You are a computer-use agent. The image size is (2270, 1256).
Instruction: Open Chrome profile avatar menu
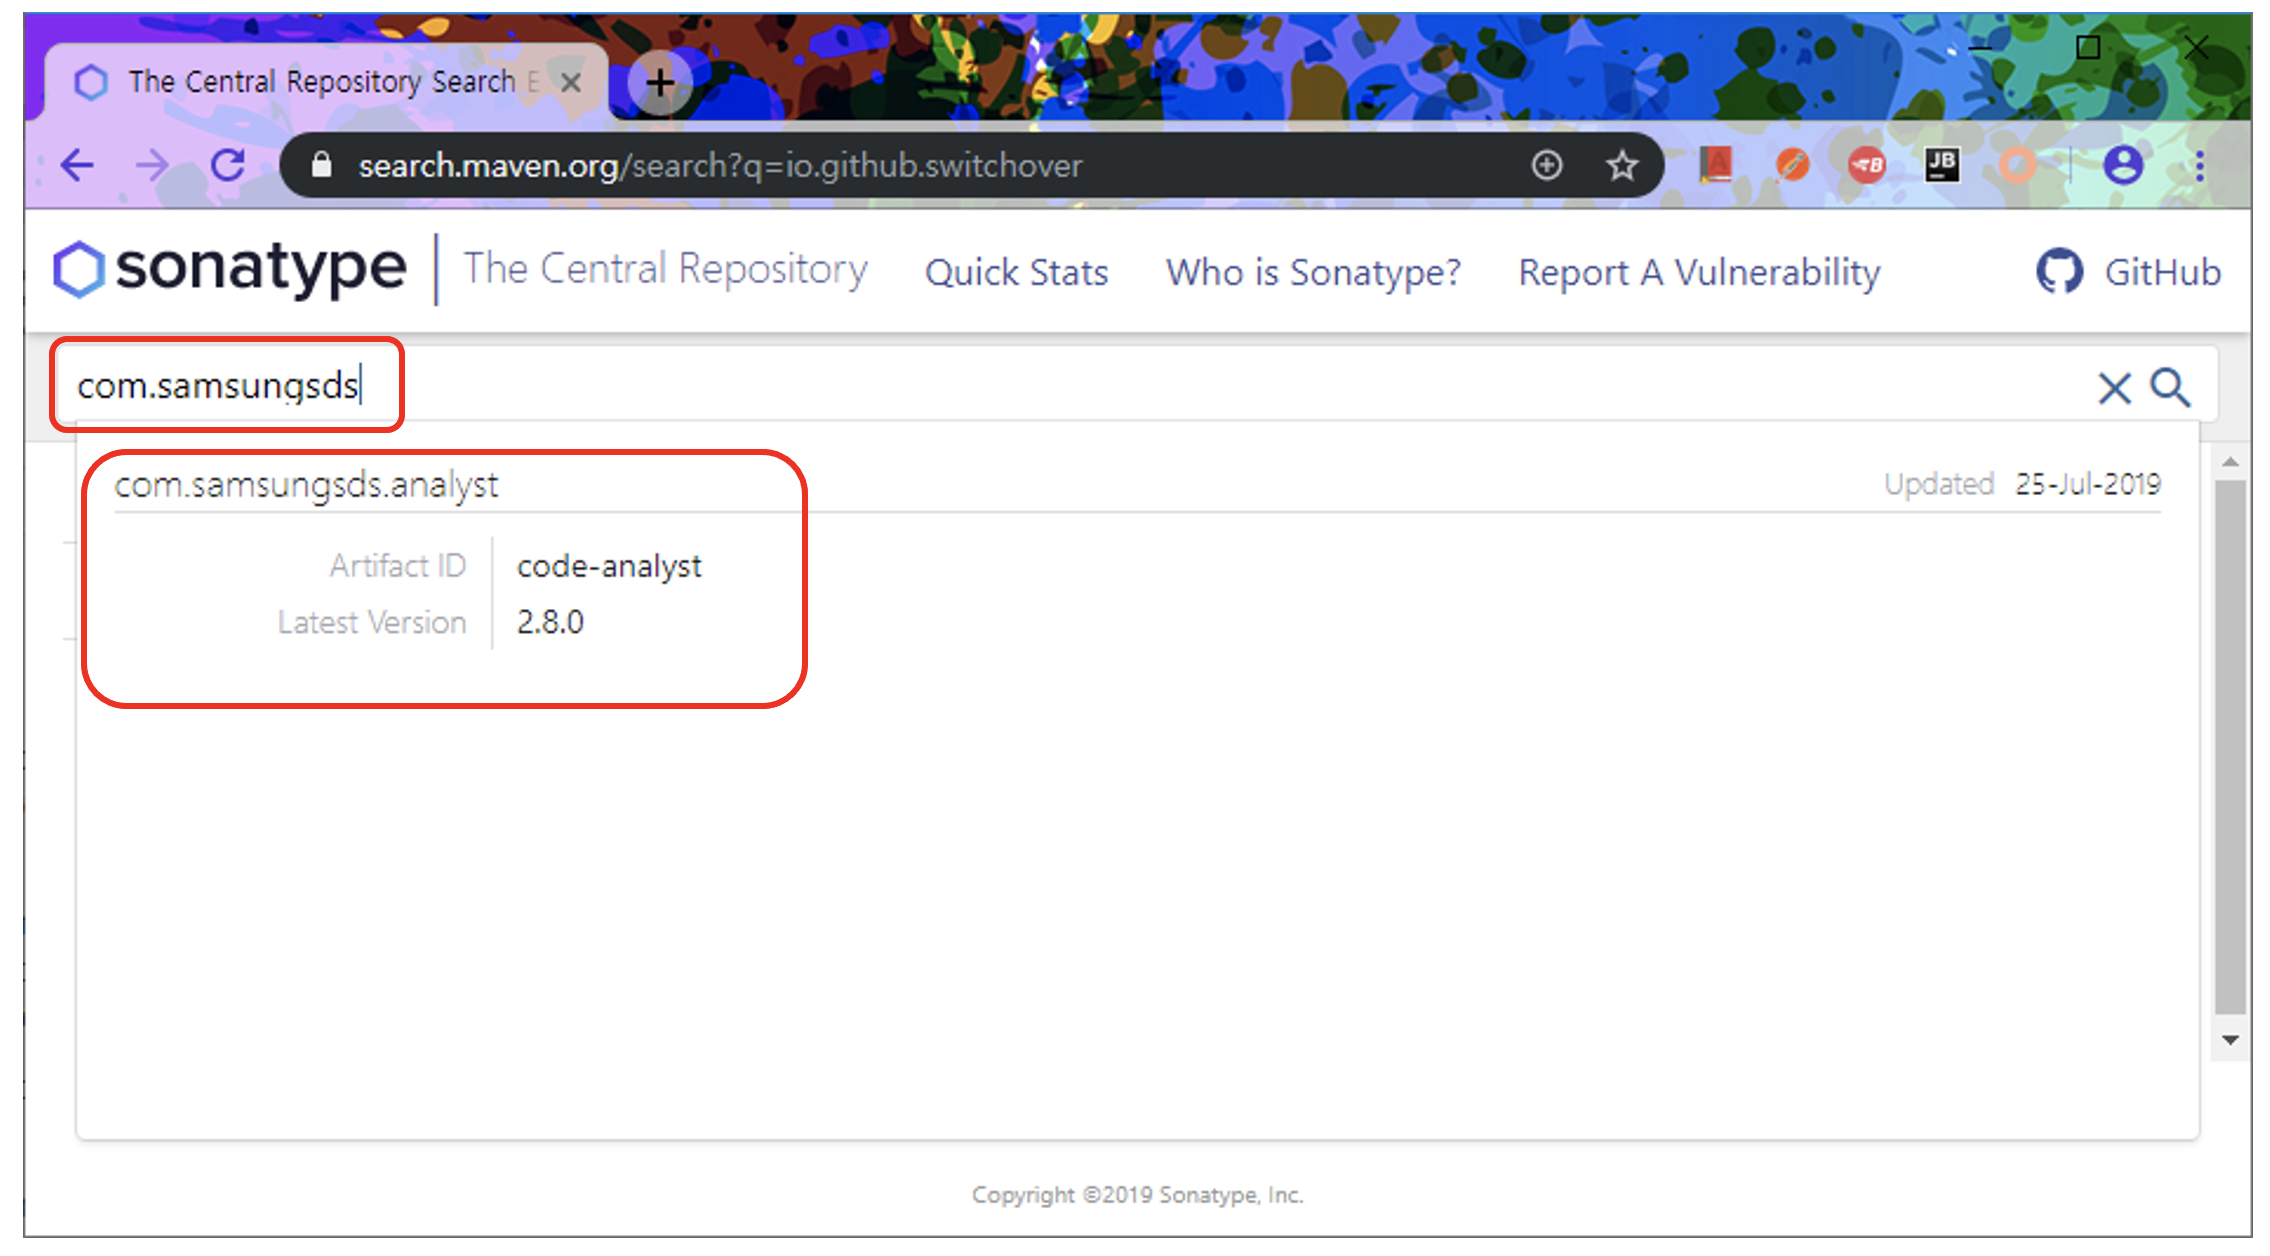coord(2122,165)
